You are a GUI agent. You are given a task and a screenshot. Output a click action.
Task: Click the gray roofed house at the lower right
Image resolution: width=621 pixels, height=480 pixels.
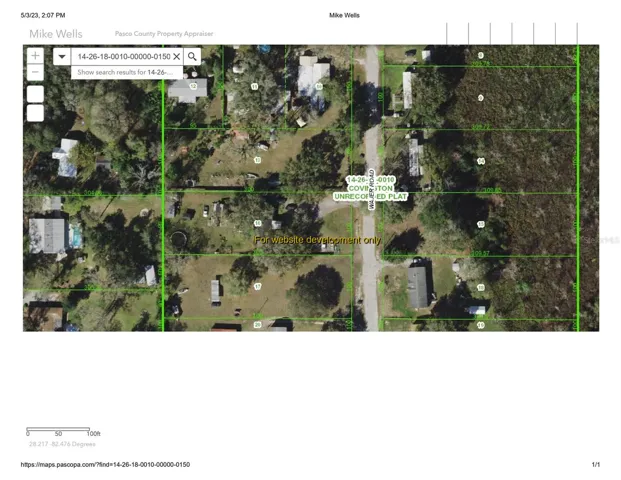(419, 286)
